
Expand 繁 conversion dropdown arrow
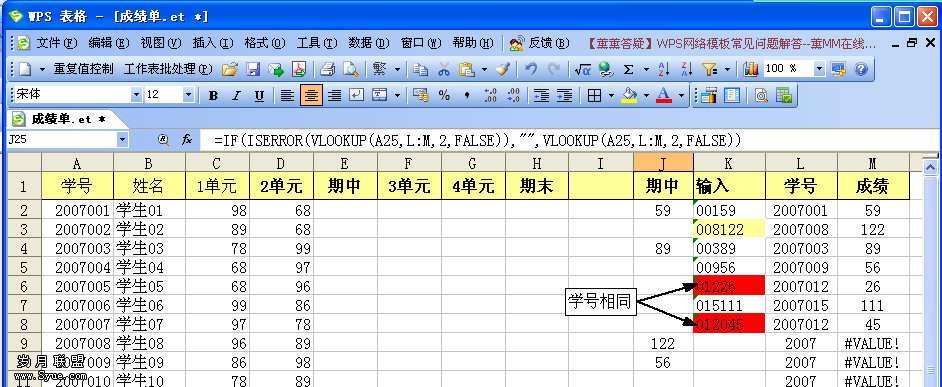click(x=397, y=69)
